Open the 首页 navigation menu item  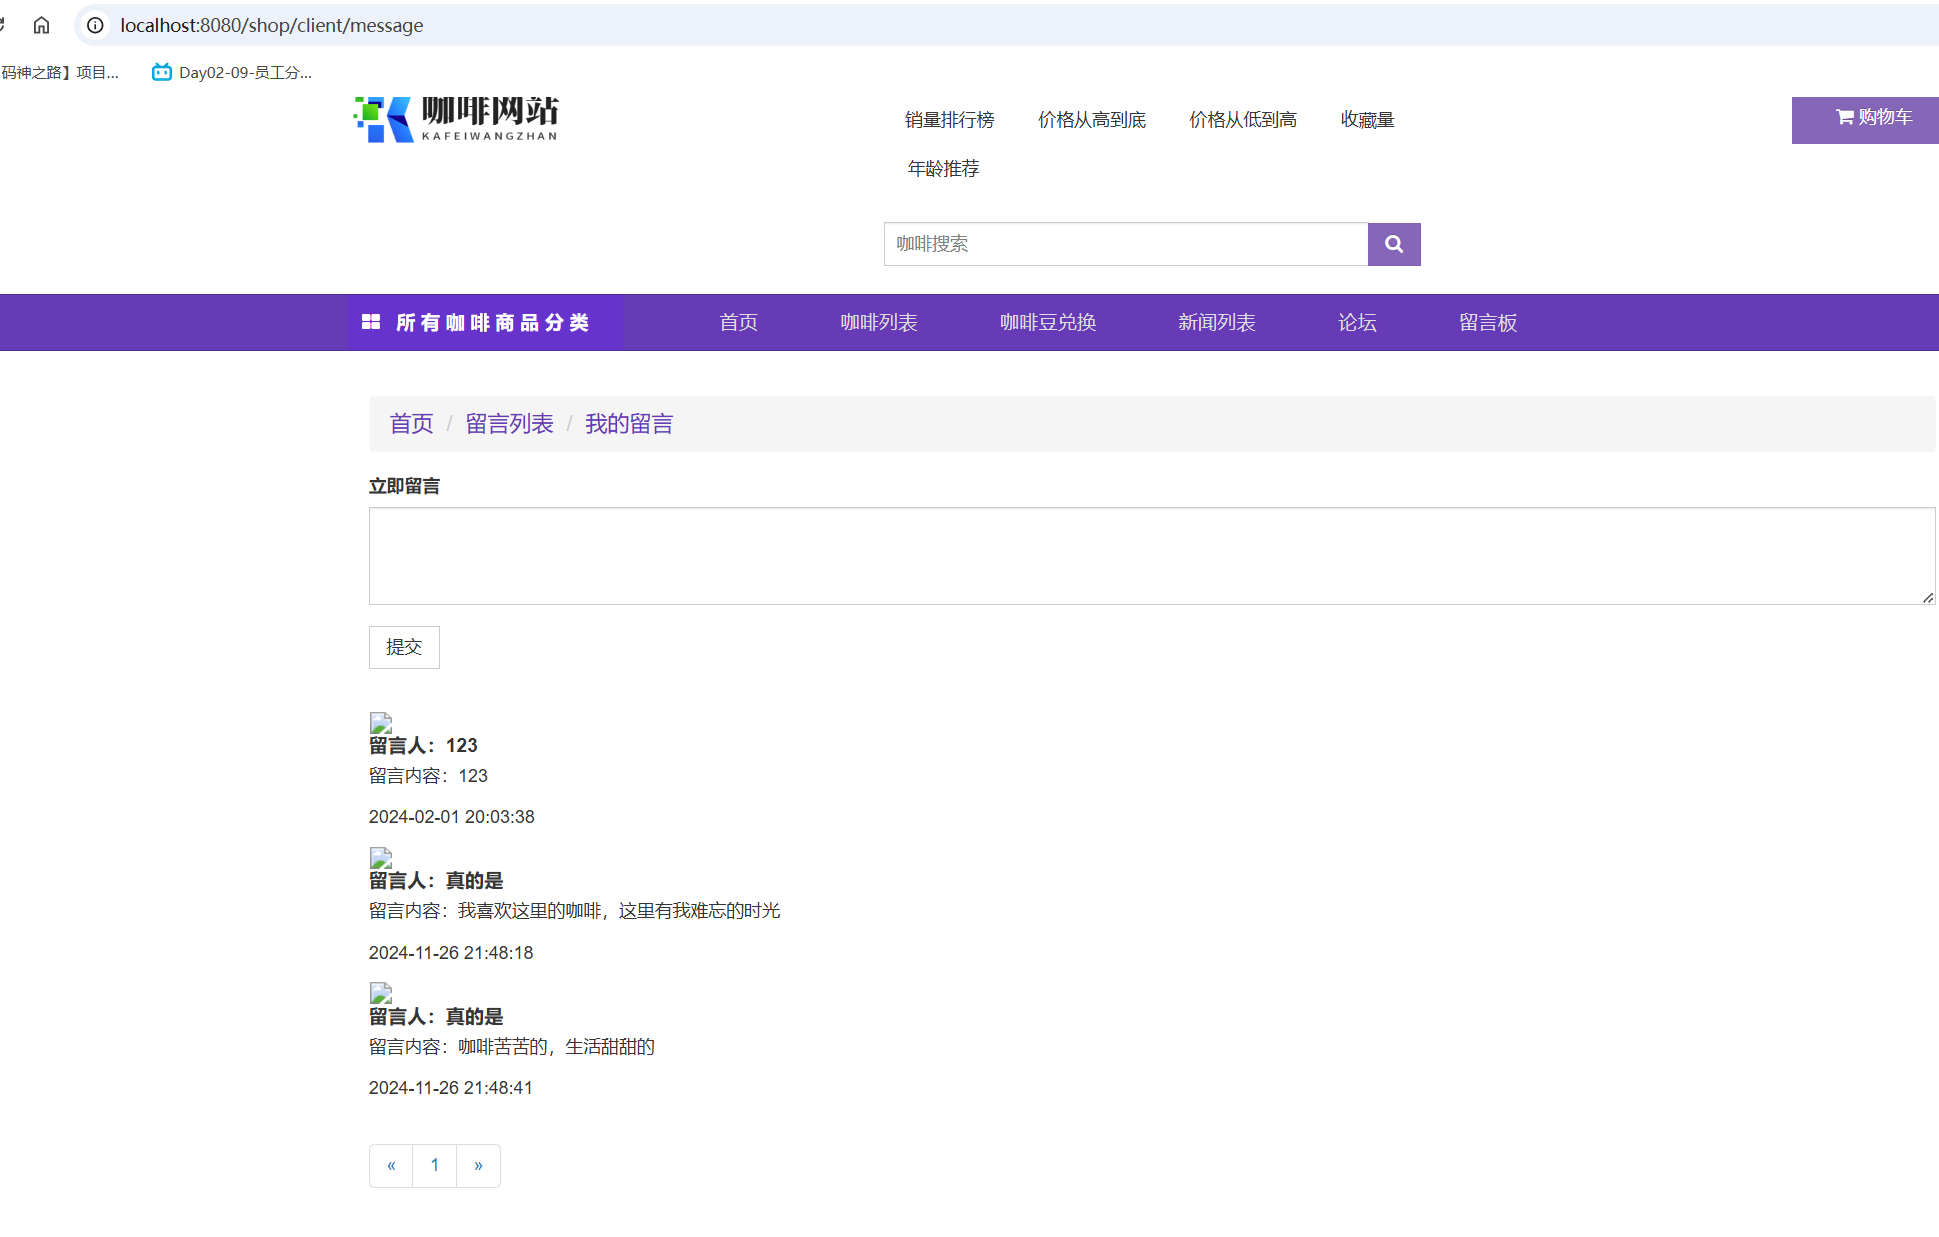pos(738,322)
